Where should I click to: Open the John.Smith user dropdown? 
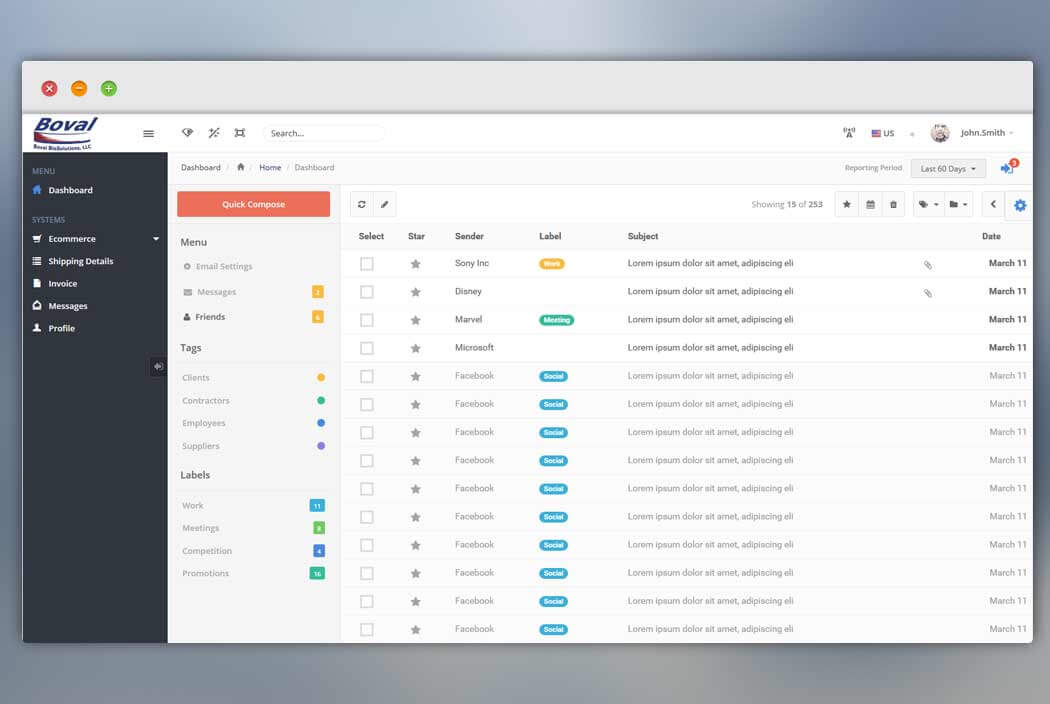click(986, 133)
